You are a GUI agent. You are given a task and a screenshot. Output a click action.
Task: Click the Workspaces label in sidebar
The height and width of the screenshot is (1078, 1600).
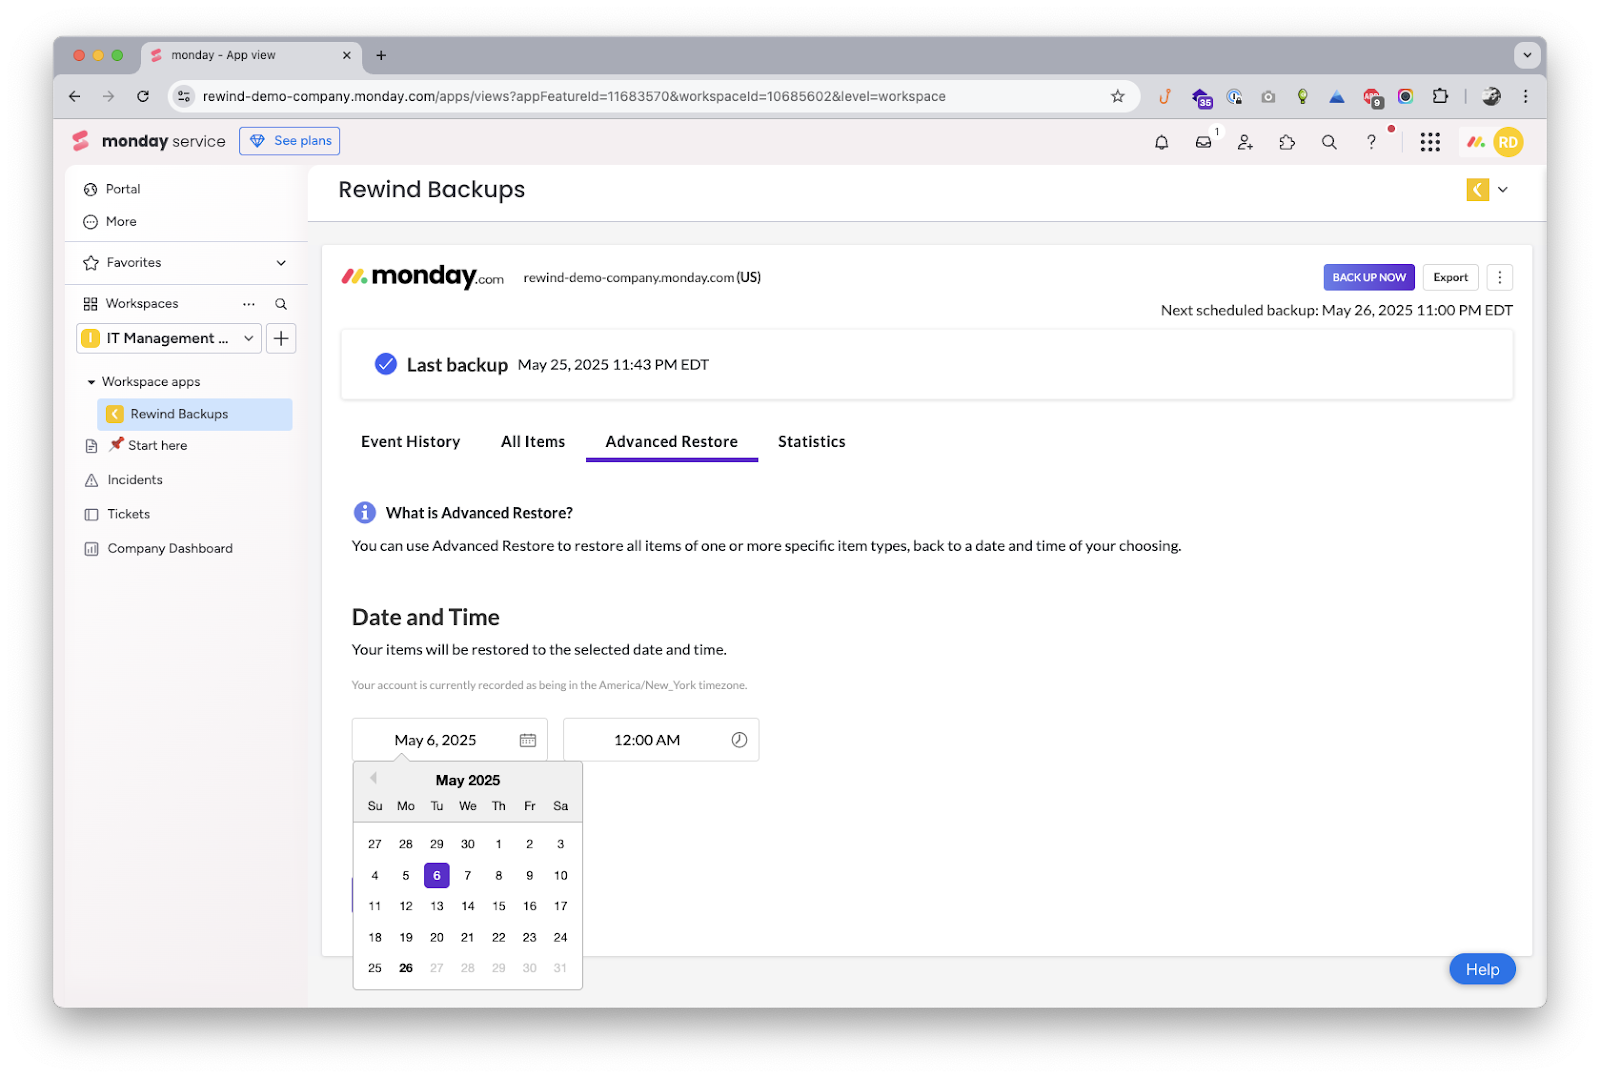coord(142,304)
